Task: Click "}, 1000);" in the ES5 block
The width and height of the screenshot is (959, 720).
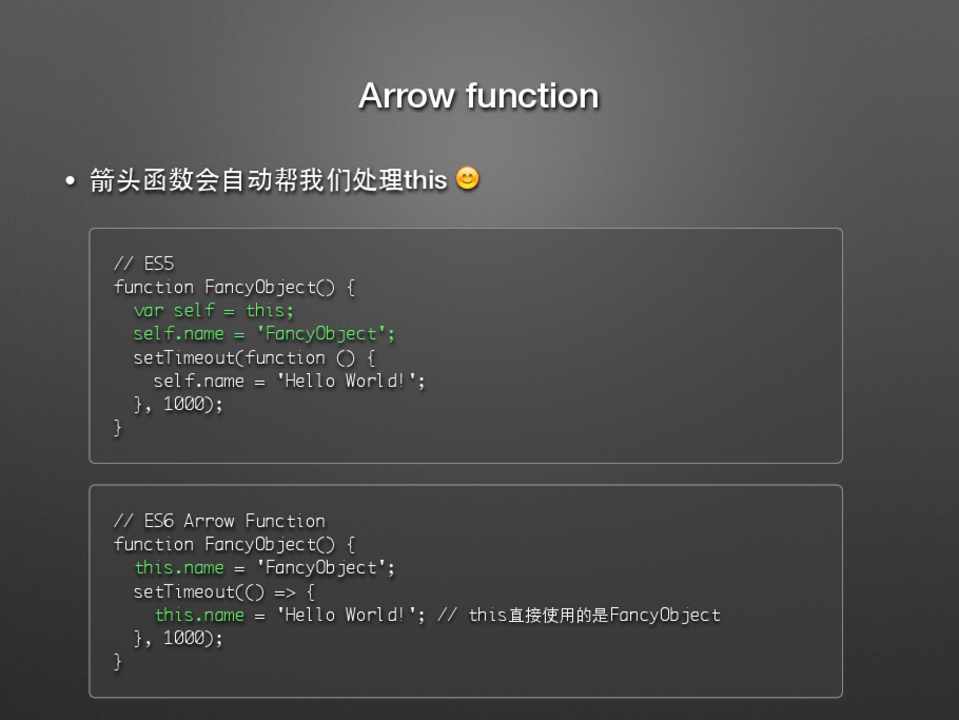Action: (x=178, y=404)
